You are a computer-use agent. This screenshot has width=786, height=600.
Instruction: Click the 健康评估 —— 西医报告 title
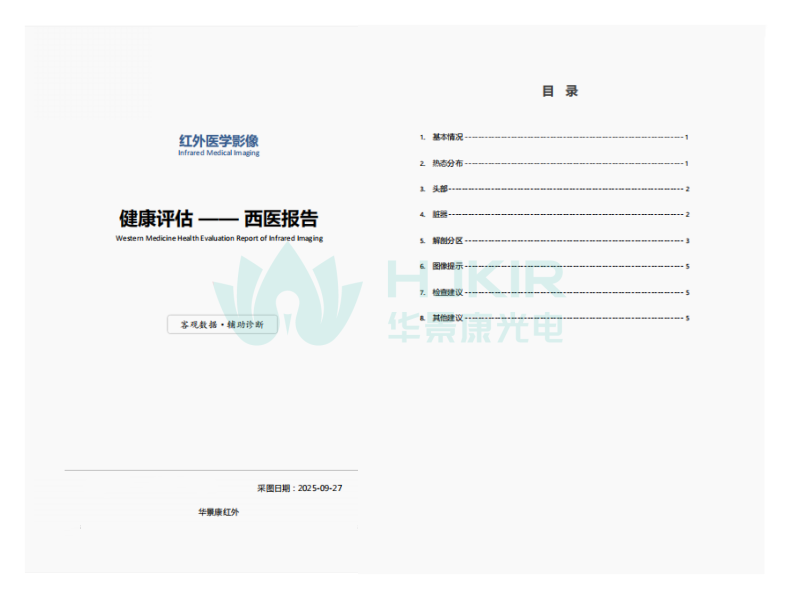[218, 218]
